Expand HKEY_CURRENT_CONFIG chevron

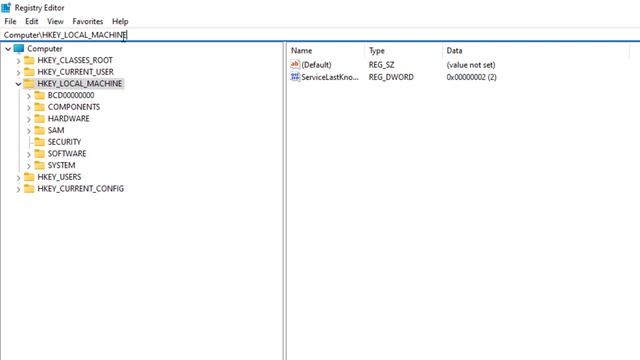(18, 189)
